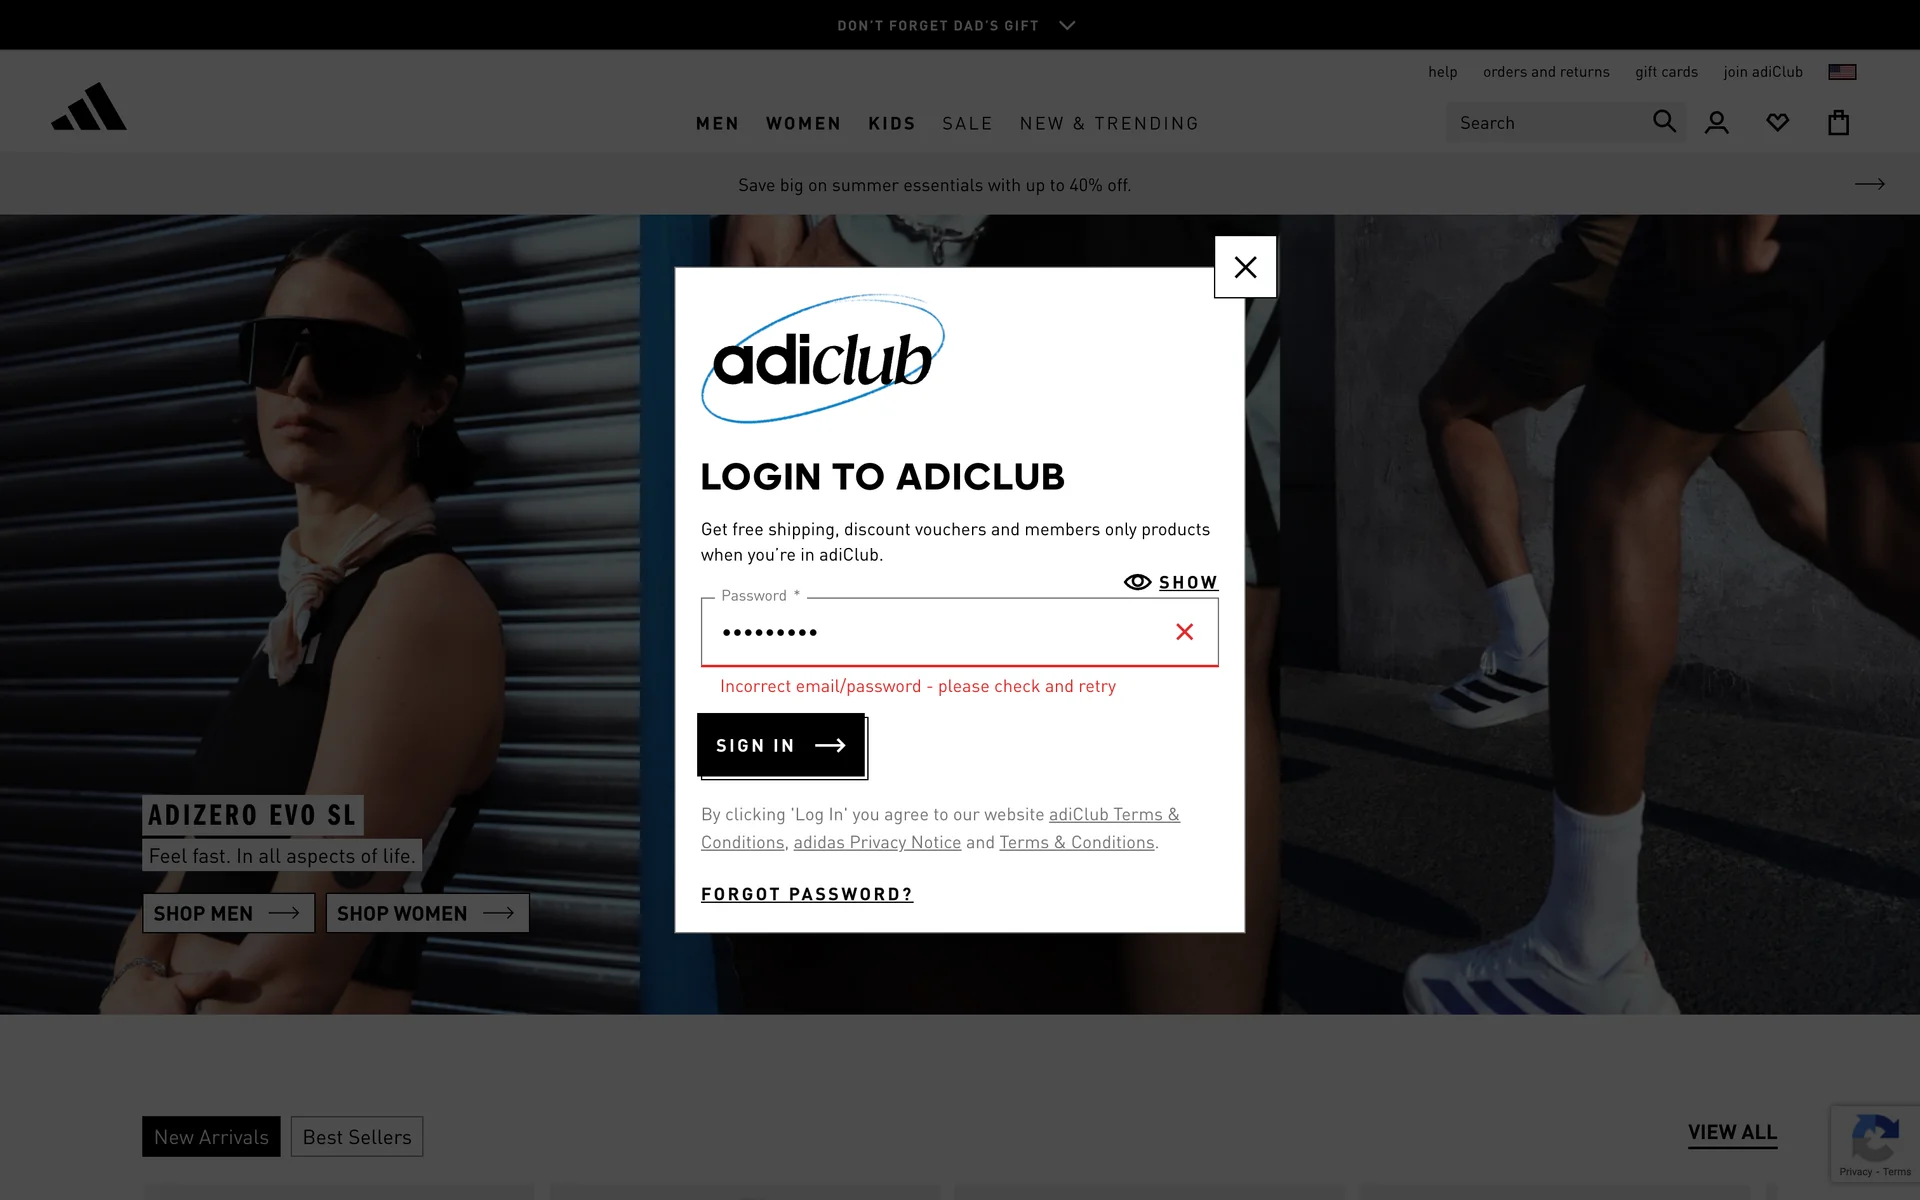Toggle Show password visibility
This screenshot has width=1920, height=1200.
[x=1171, y=582]
